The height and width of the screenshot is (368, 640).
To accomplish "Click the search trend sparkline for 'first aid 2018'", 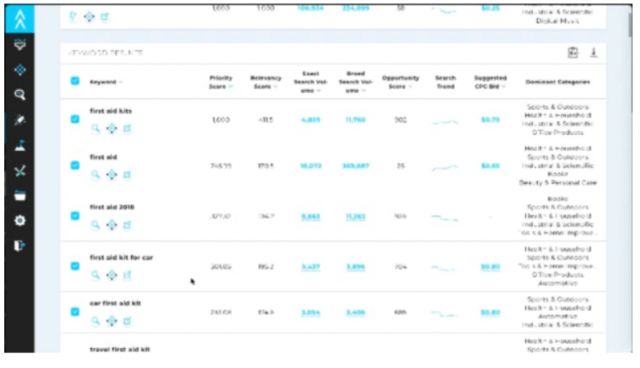I will [445, 218].
